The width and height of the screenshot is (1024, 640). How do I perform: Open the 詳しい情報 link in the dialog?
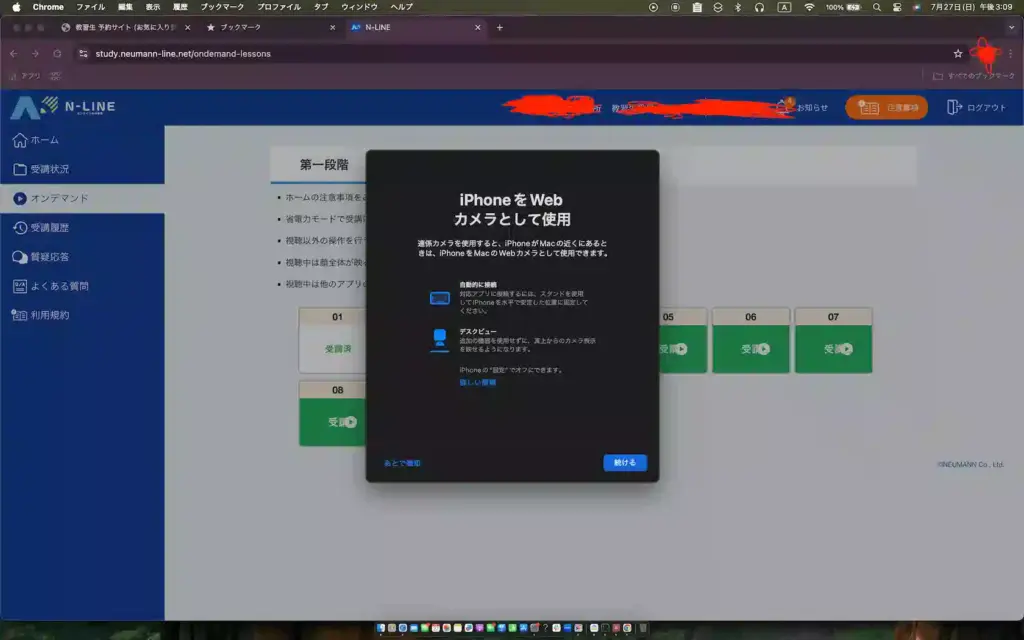477,382
